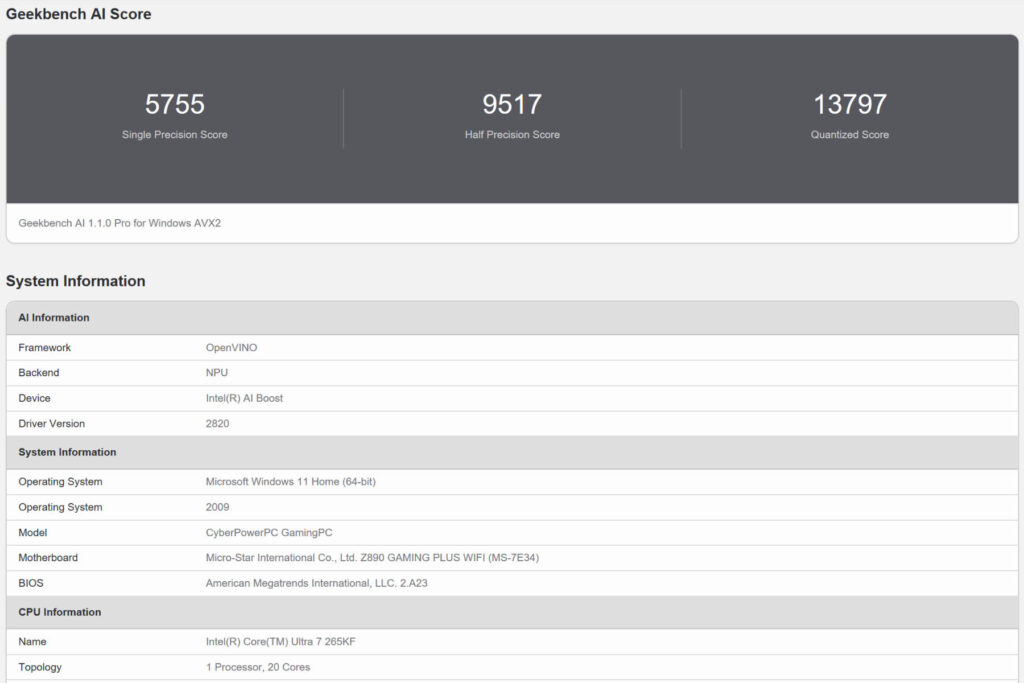Select the NPU backend value
1024x683 pixels.
217,373
